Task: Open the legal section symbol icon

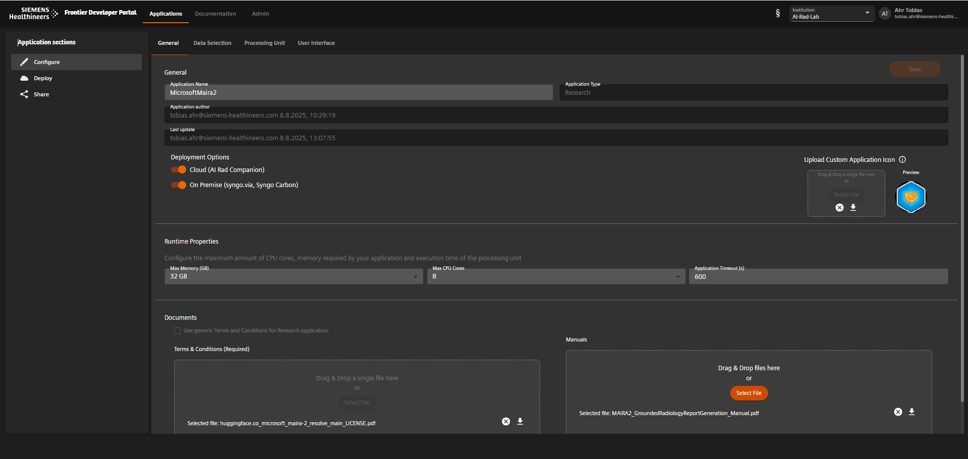Action: [x=777, y=13]
